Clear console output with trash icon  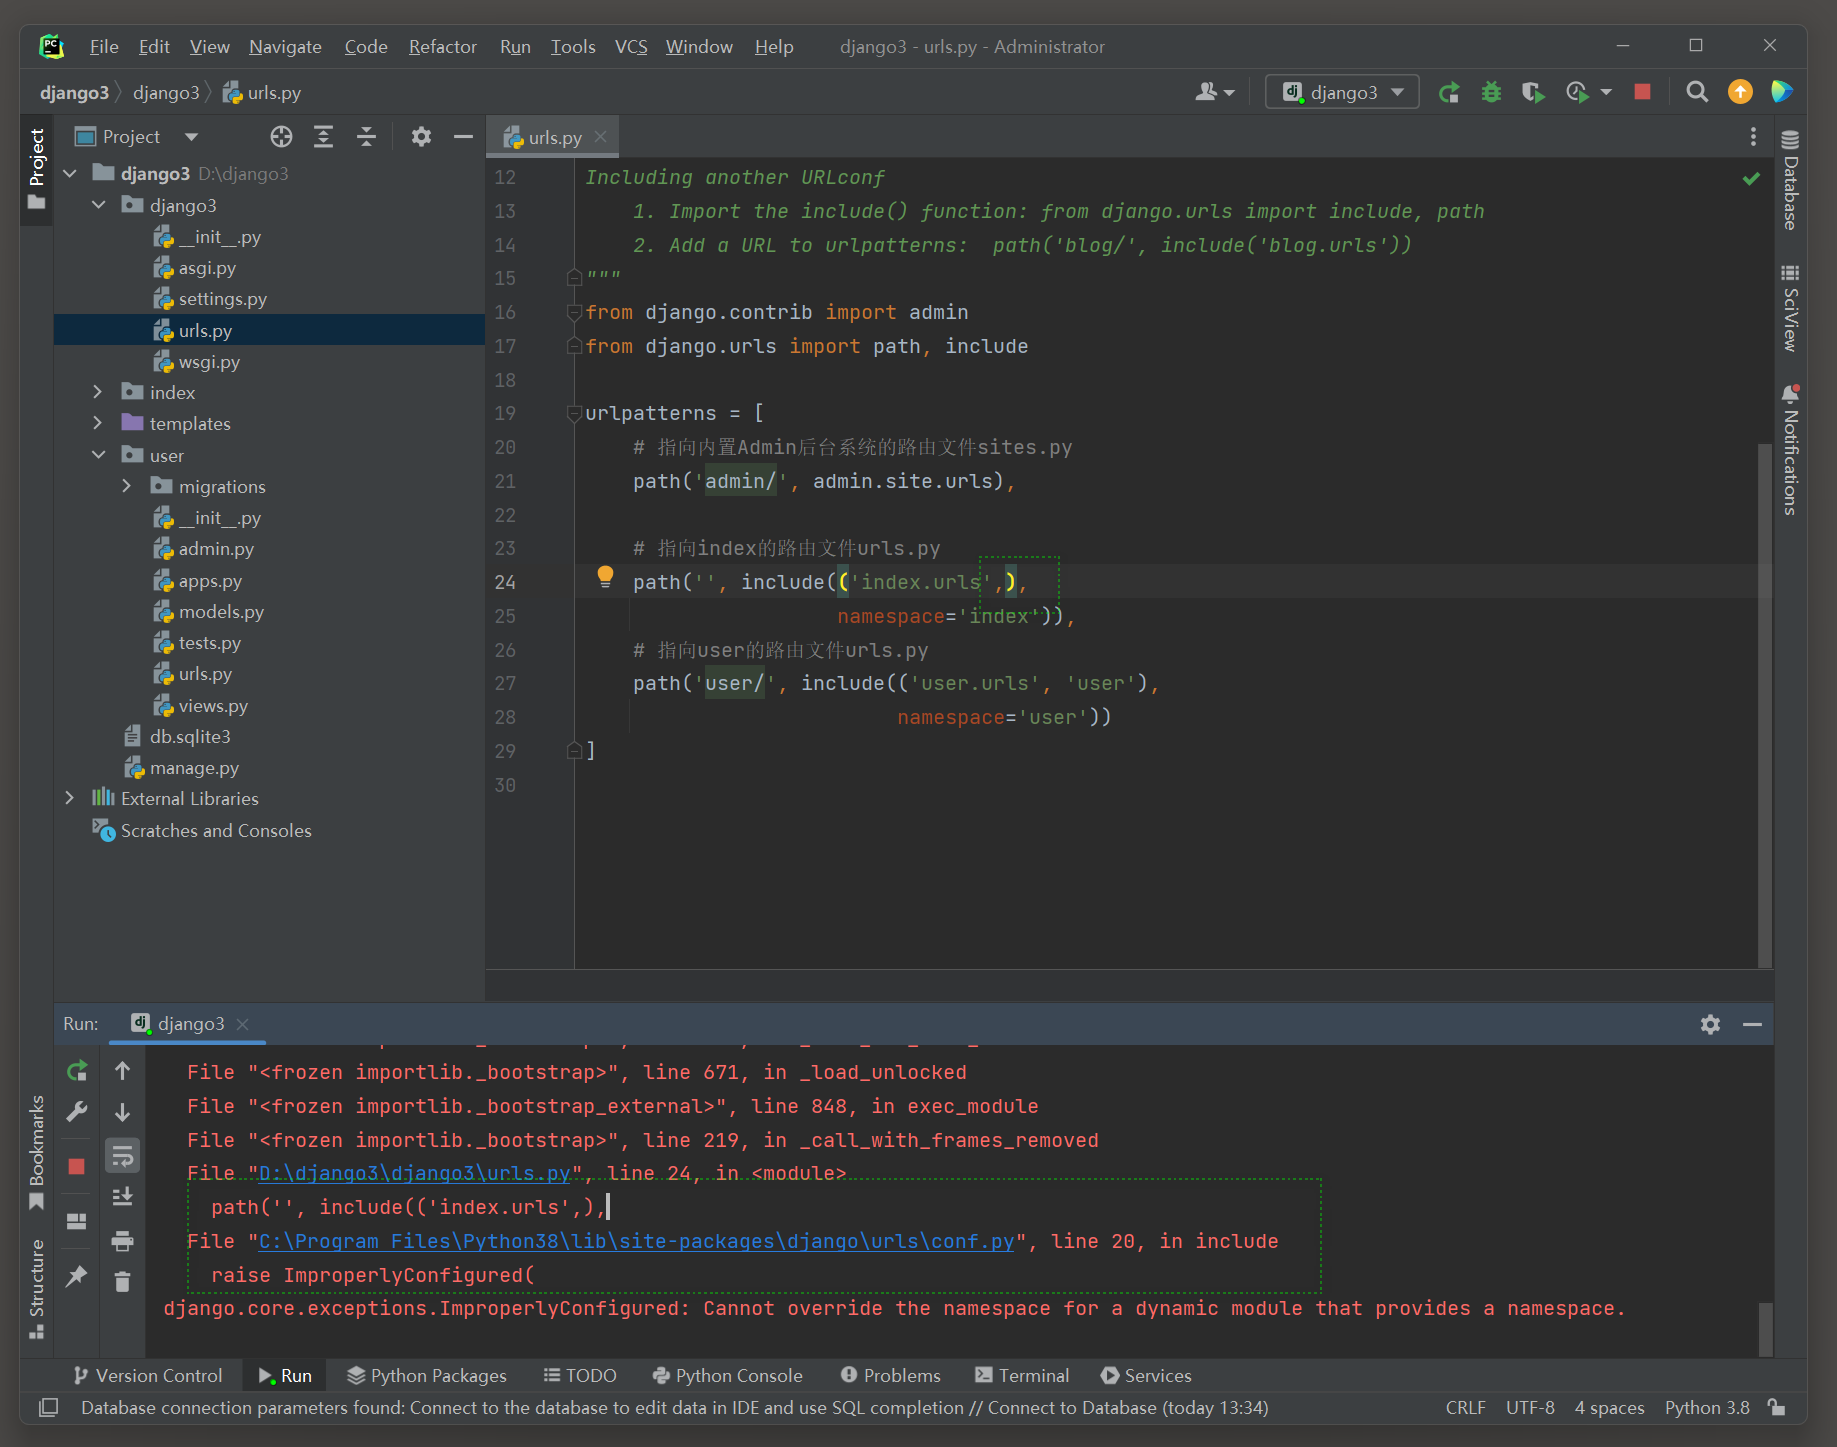click(122, 1282)
